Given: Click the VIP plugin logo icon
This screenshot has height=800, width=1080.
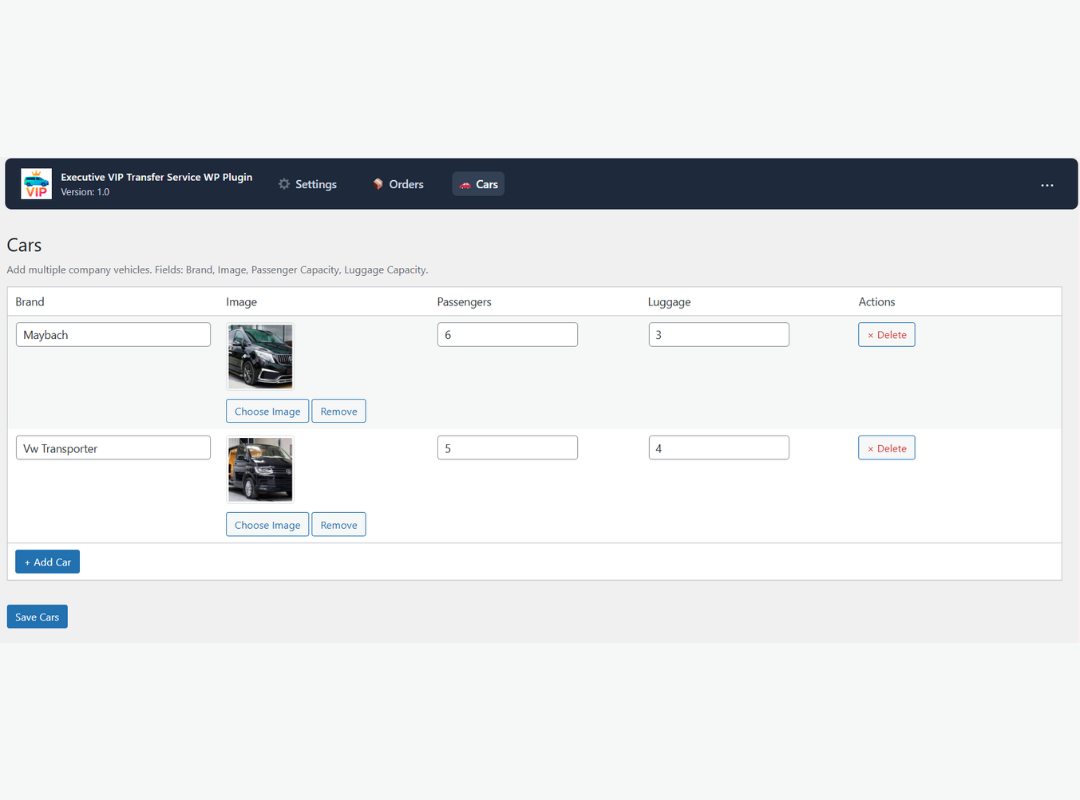Looking at the screenshot, I should point(36,183).
